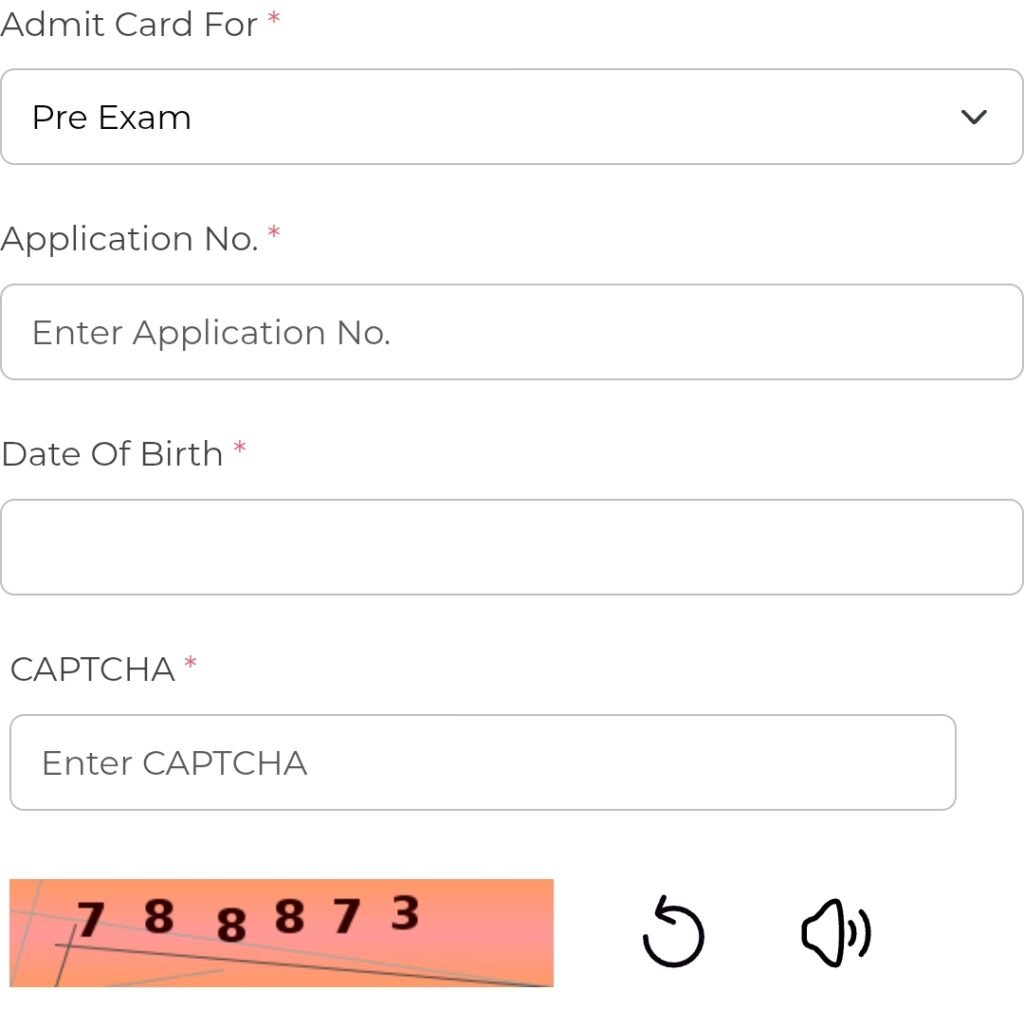Focus the Enter Application No. field
This screenshot has height=1009, width=1024.
511,332
